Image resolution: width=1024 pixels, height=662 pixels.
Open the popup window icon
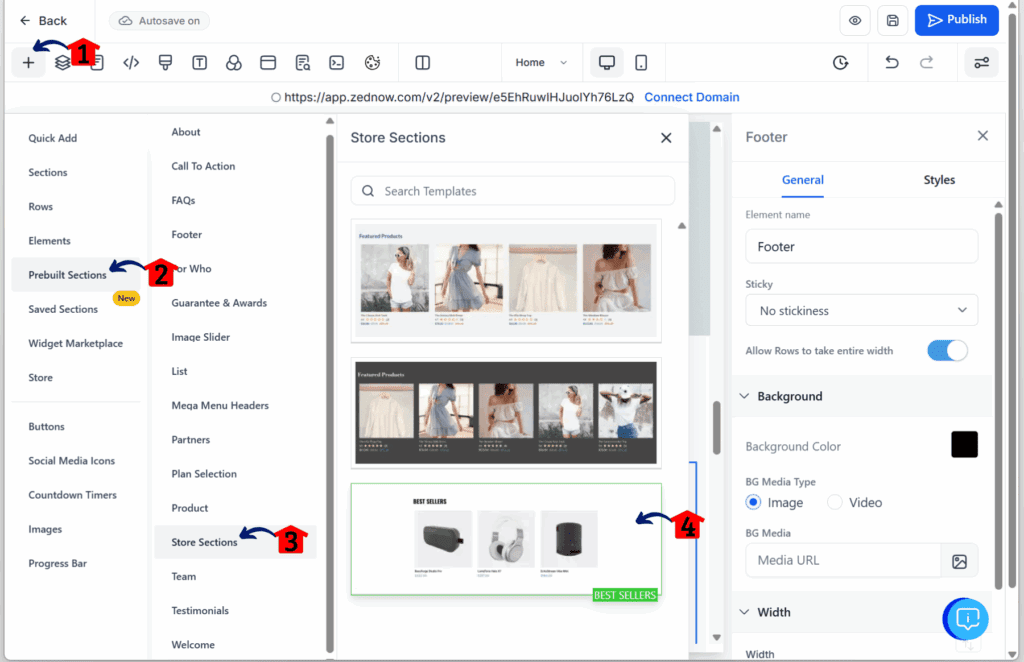pos(268,63)
